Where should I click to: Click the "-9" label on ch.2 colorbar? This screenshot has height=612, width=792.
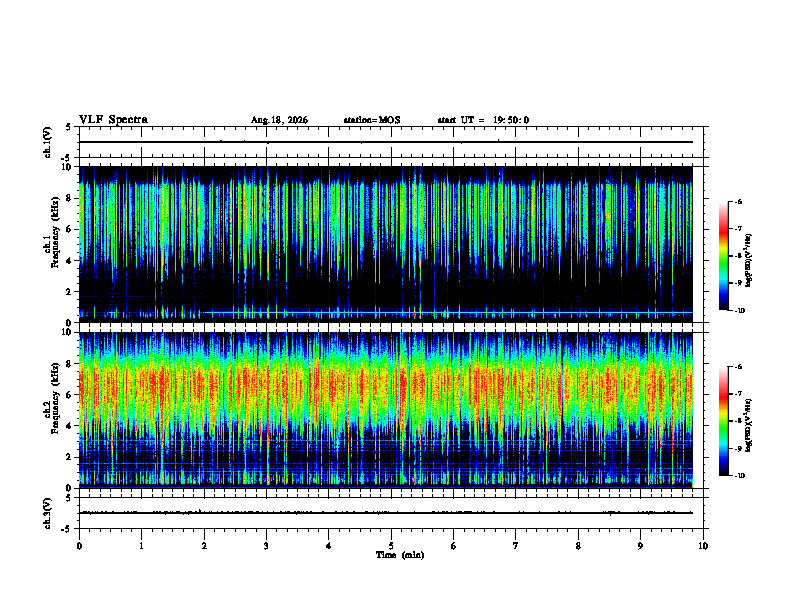click(x=739, y=448)
